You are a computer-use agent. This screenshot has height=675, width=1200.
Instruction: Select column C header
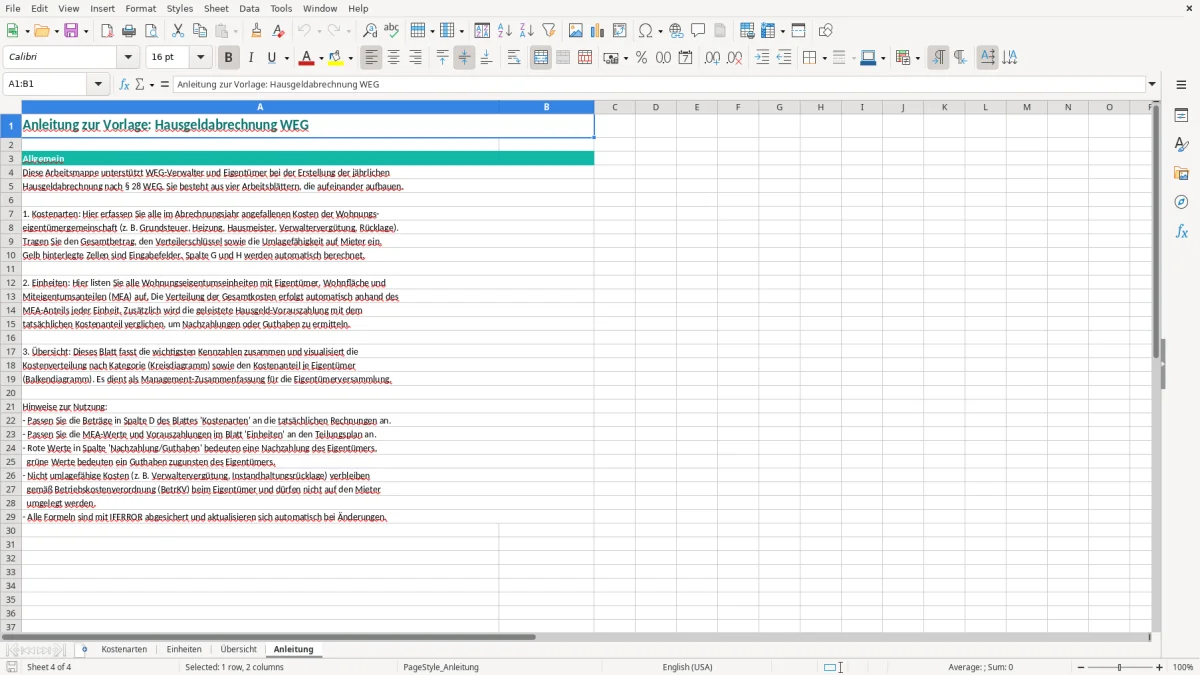click(614, 107)
